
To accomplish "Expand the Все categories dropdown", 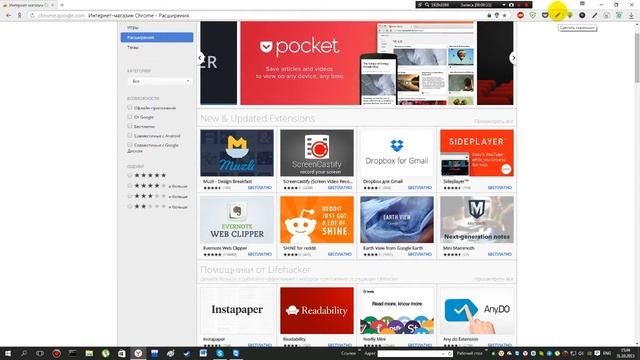I will (160, 81).
